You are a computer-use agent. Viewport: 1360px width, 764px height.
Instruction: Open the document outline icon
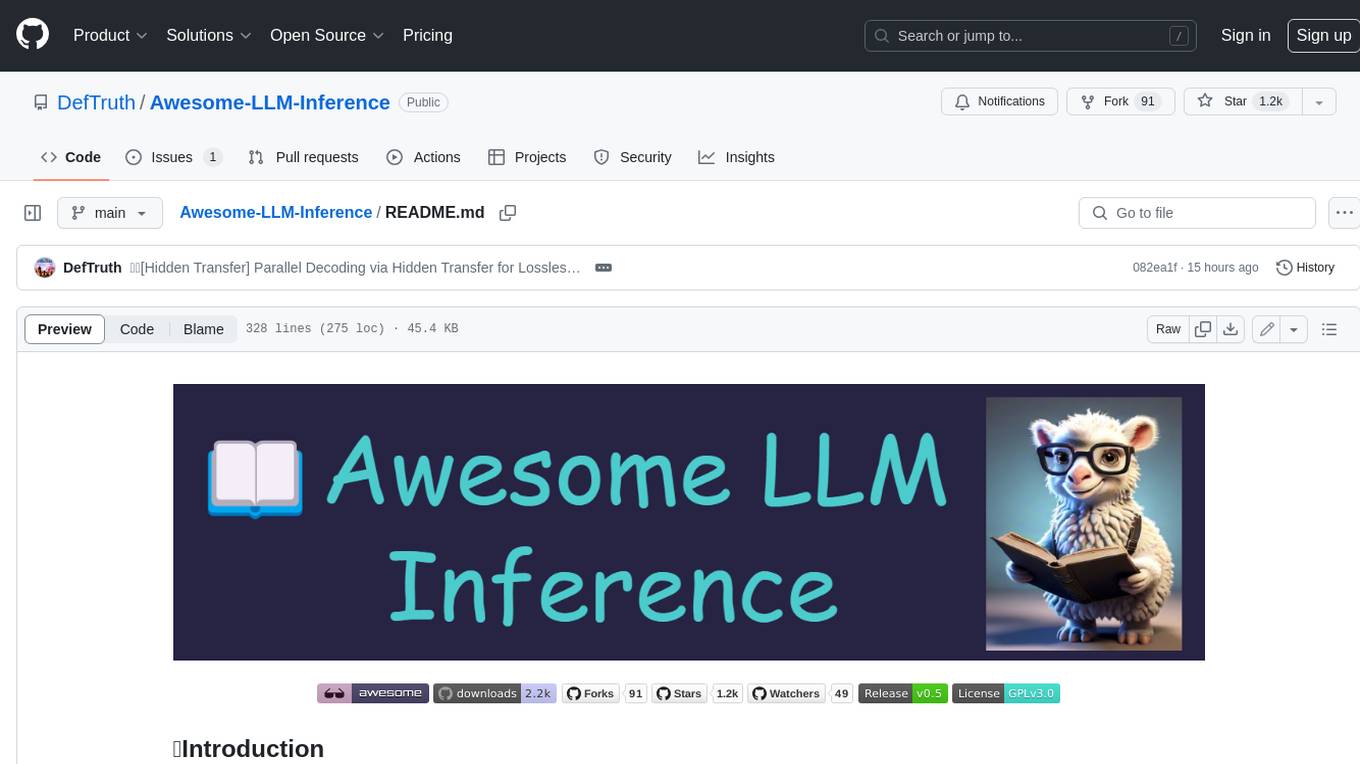(1329, 329)
